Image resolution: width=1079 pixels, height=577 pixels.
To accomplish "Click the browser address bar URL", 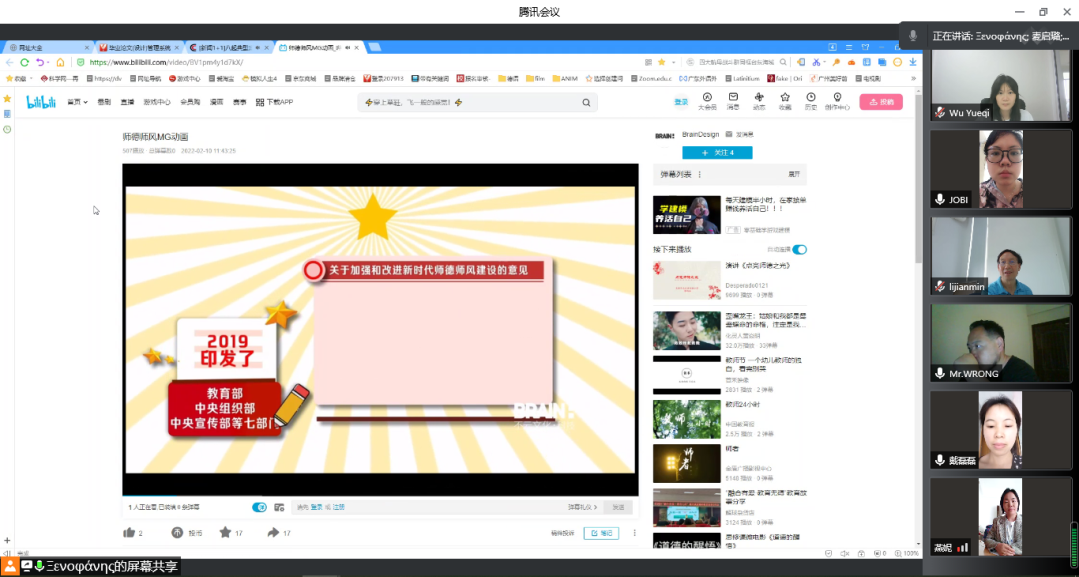I will pyautogui.click(x=167, y=62).
